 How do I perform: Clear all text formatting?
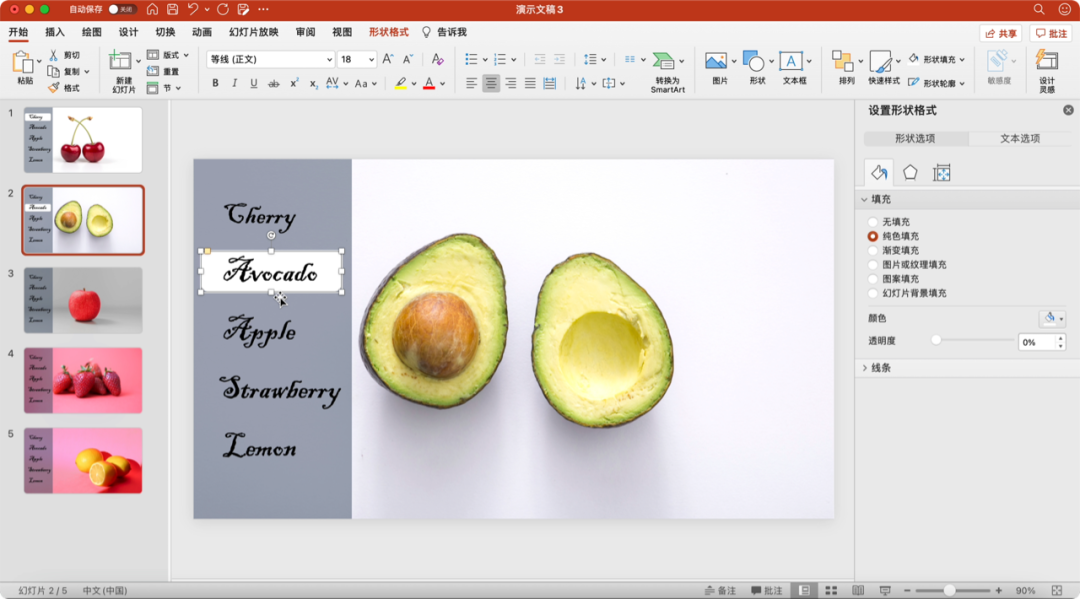pos(437,59)
